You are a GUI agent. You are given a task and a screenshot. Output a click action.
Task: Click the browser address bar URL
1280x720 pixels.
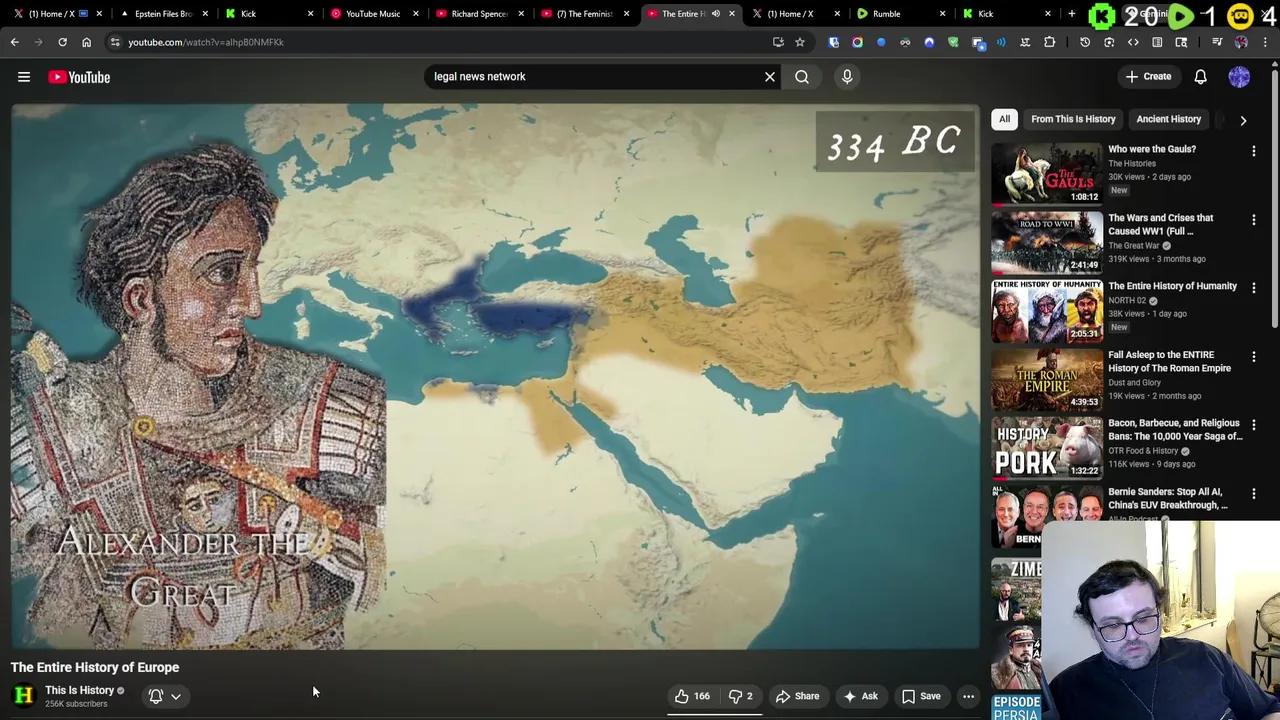click(x=205, y=42)
